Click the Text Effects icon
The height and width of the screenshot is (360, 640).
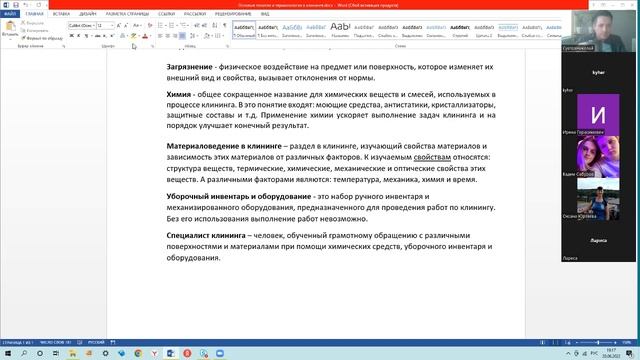[122, 36]
